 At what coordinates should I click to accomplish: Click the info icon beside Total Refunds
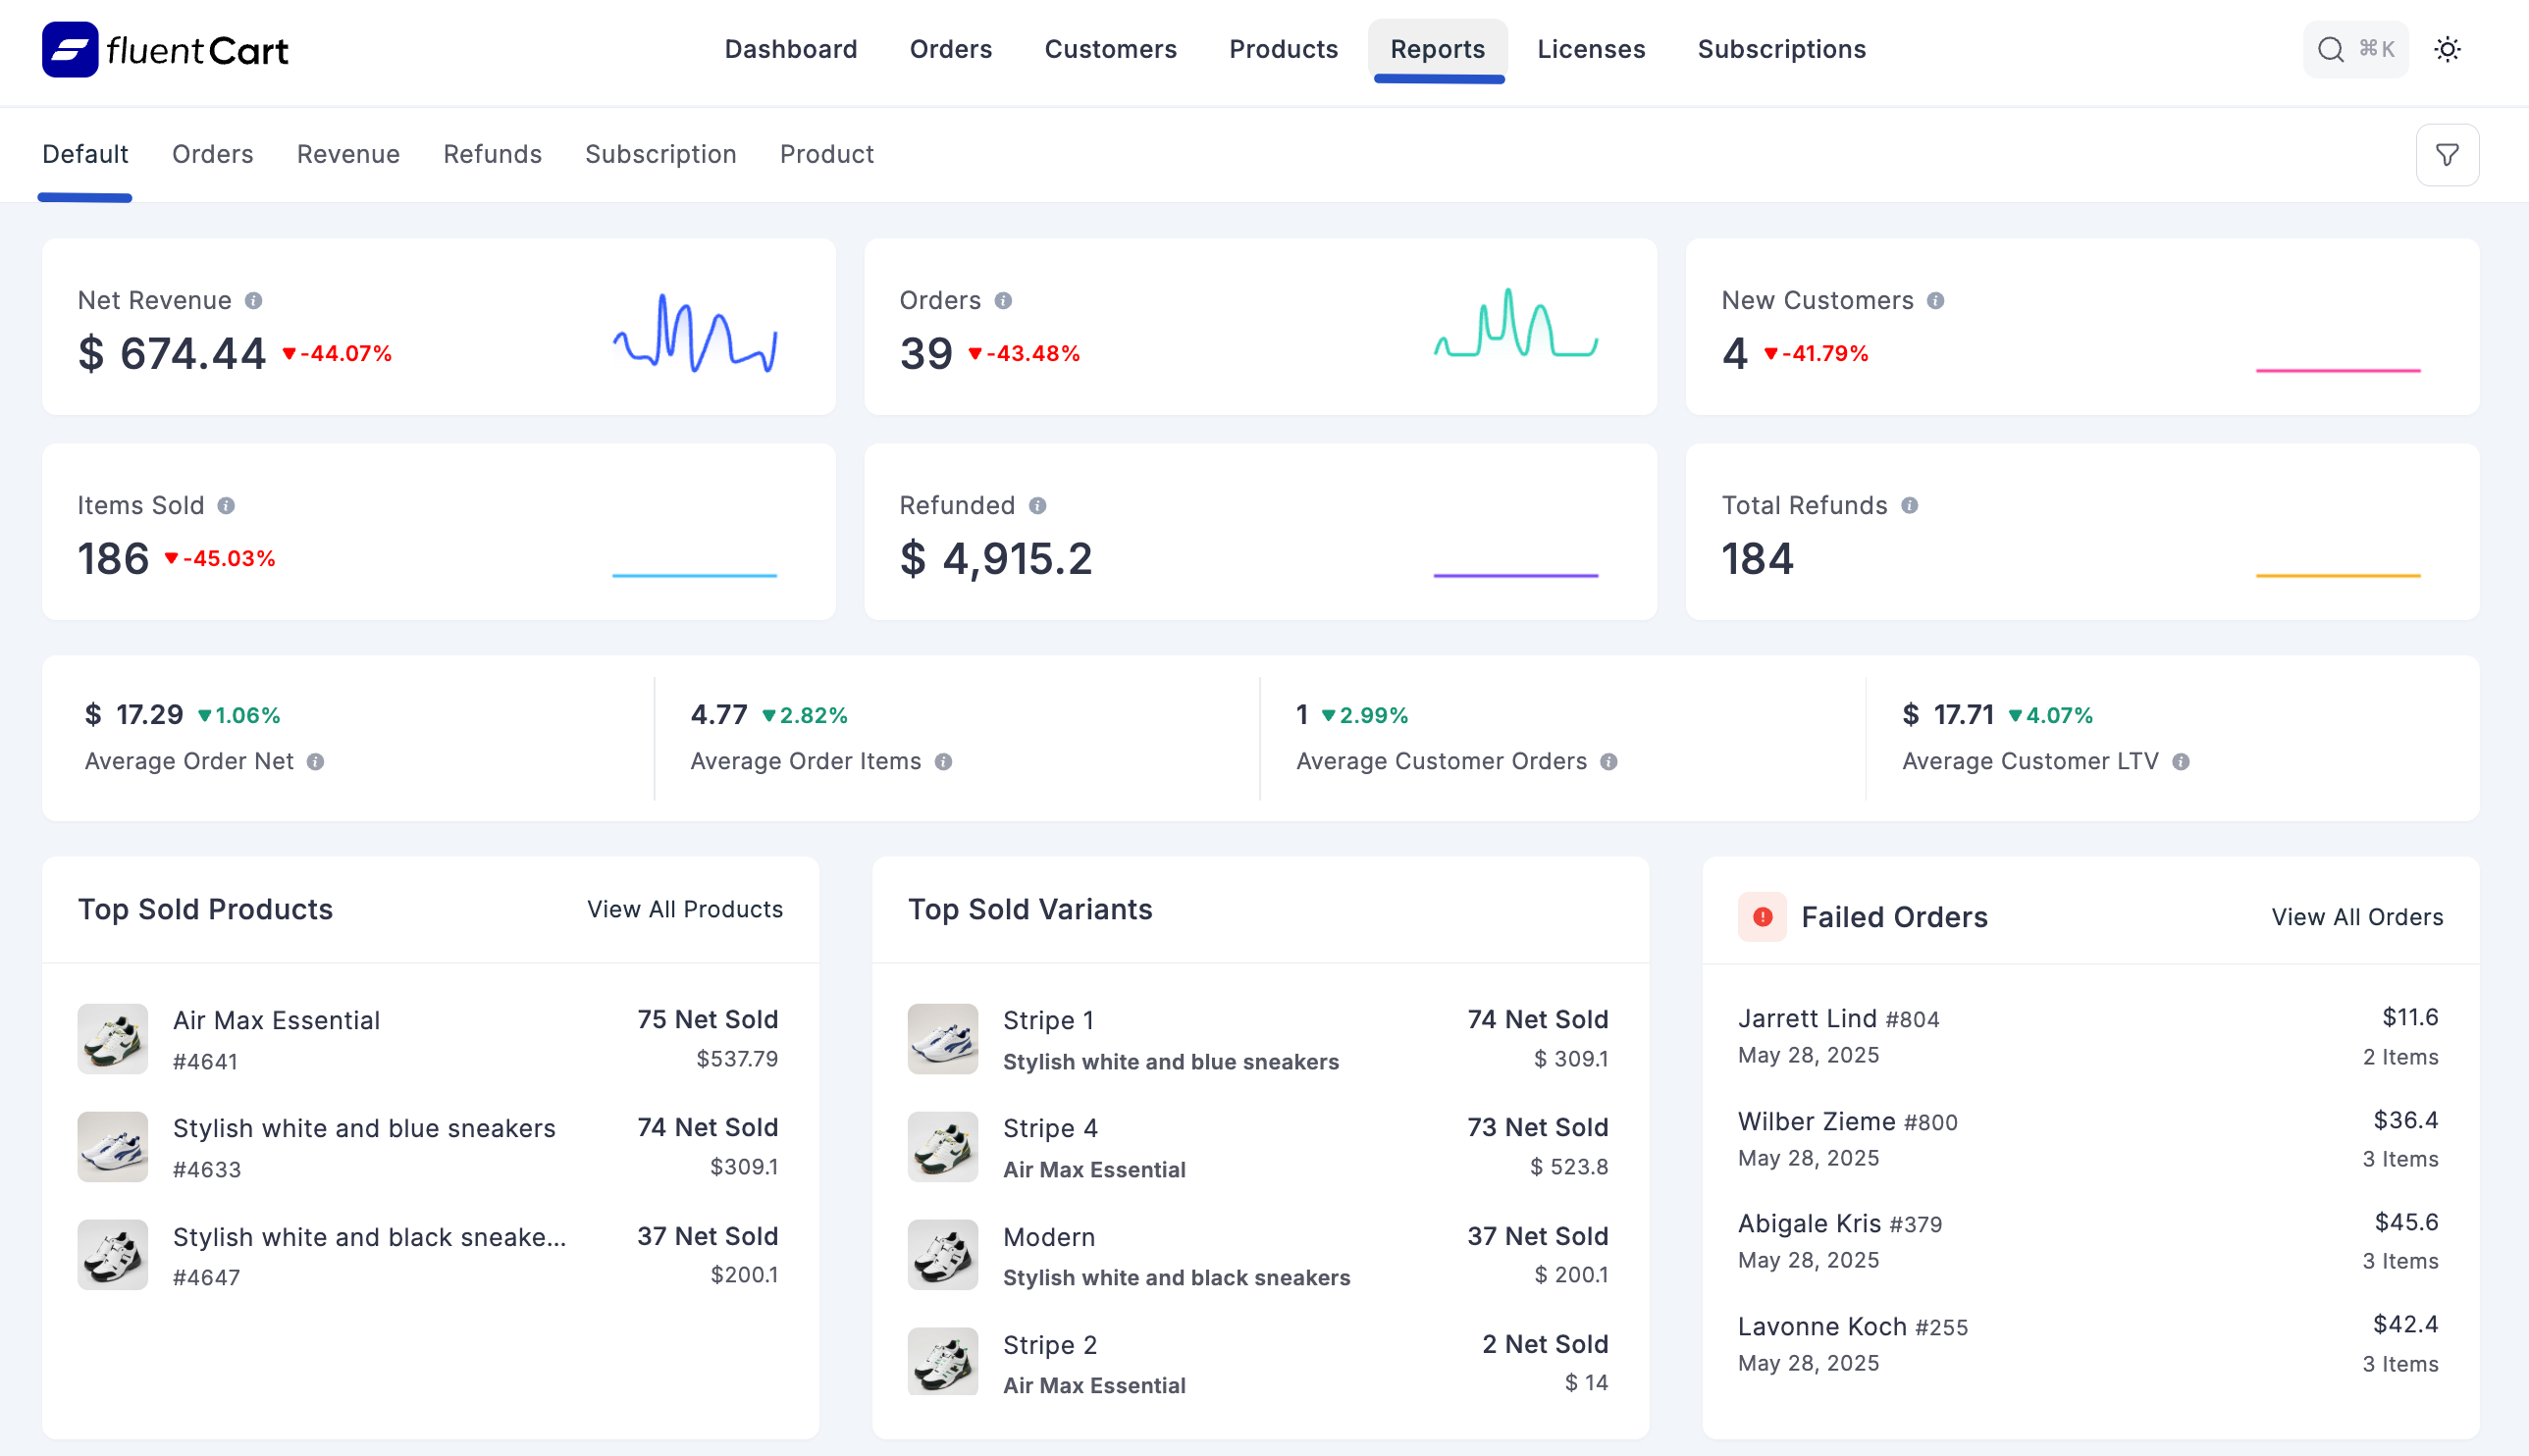point(1909,505)
